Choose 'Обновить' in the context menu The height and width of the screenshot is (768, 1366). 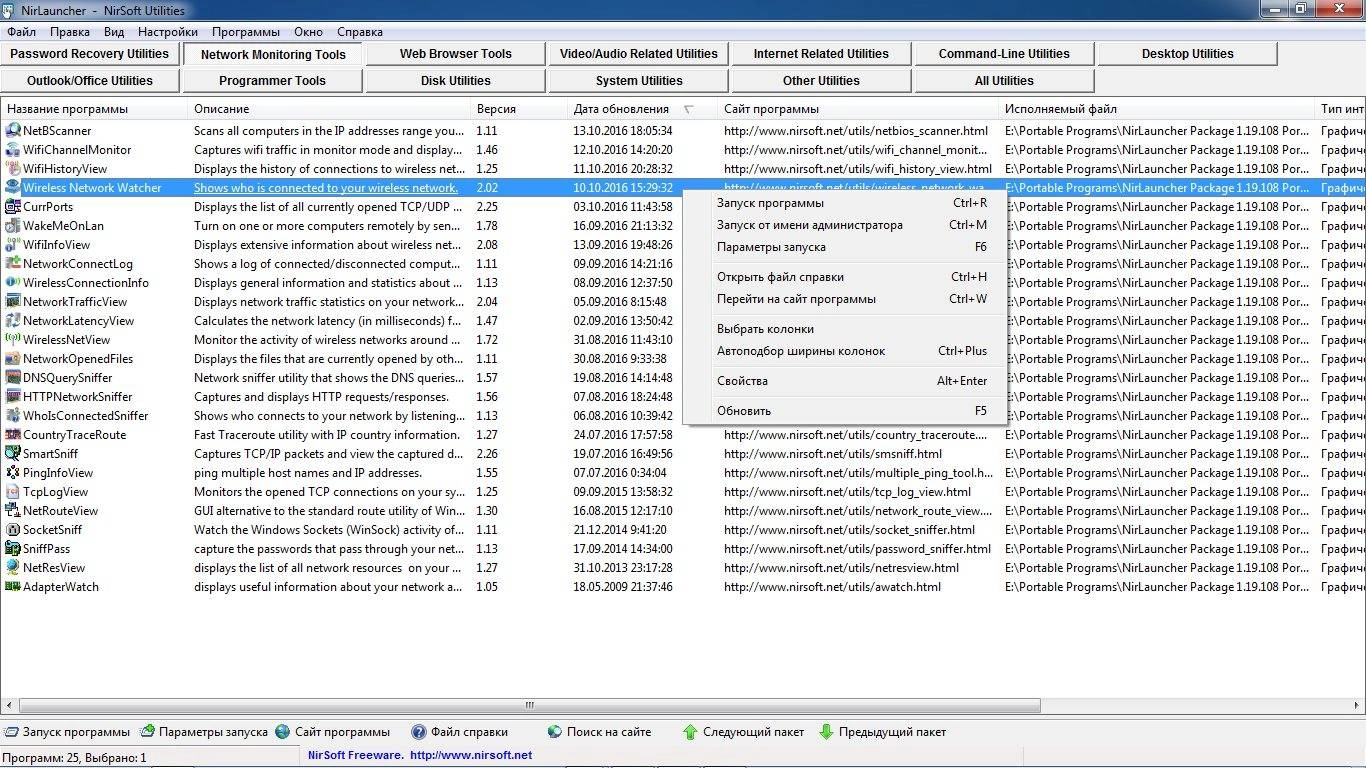(x=845, y=411)
